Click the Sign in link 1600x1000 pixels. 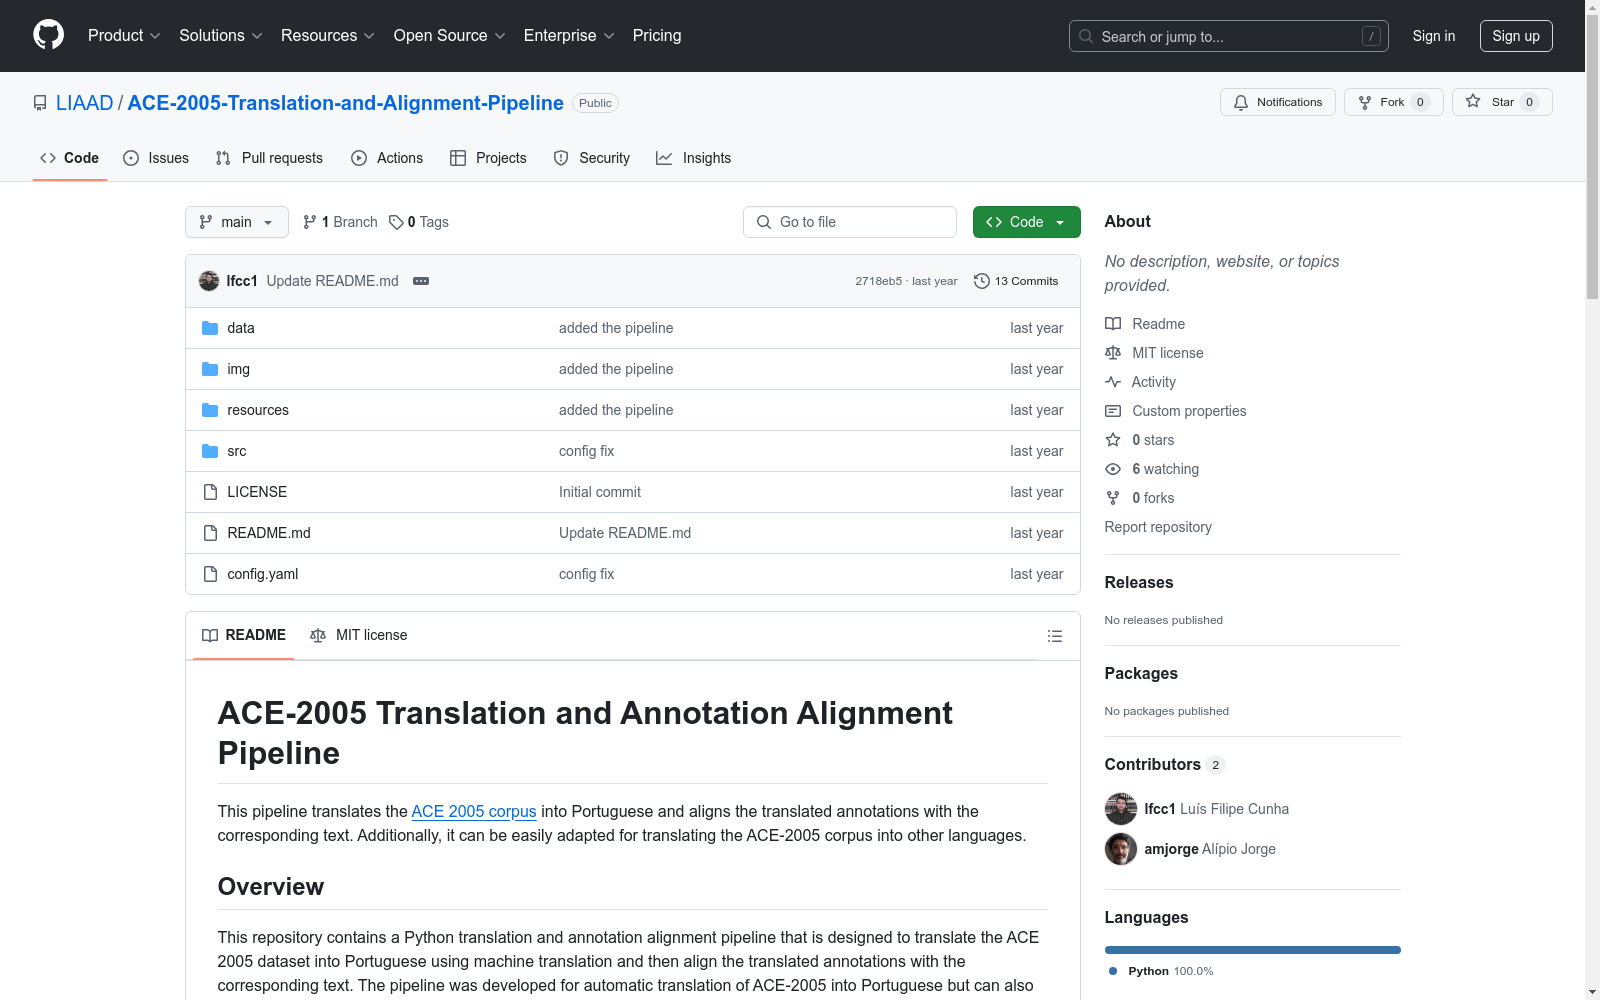point(1434,36)
